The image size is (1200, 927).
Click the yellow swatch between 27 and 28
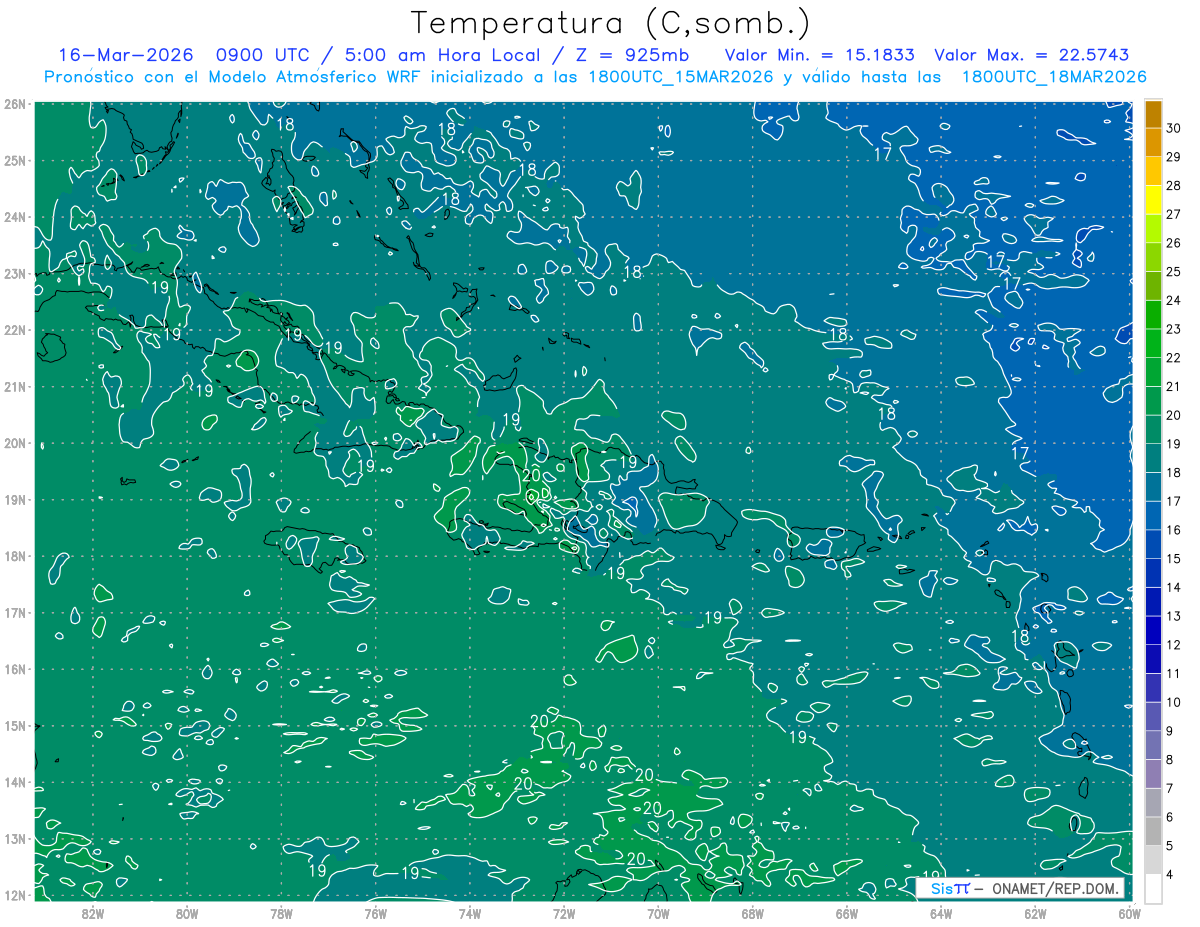coord(1153,199)
